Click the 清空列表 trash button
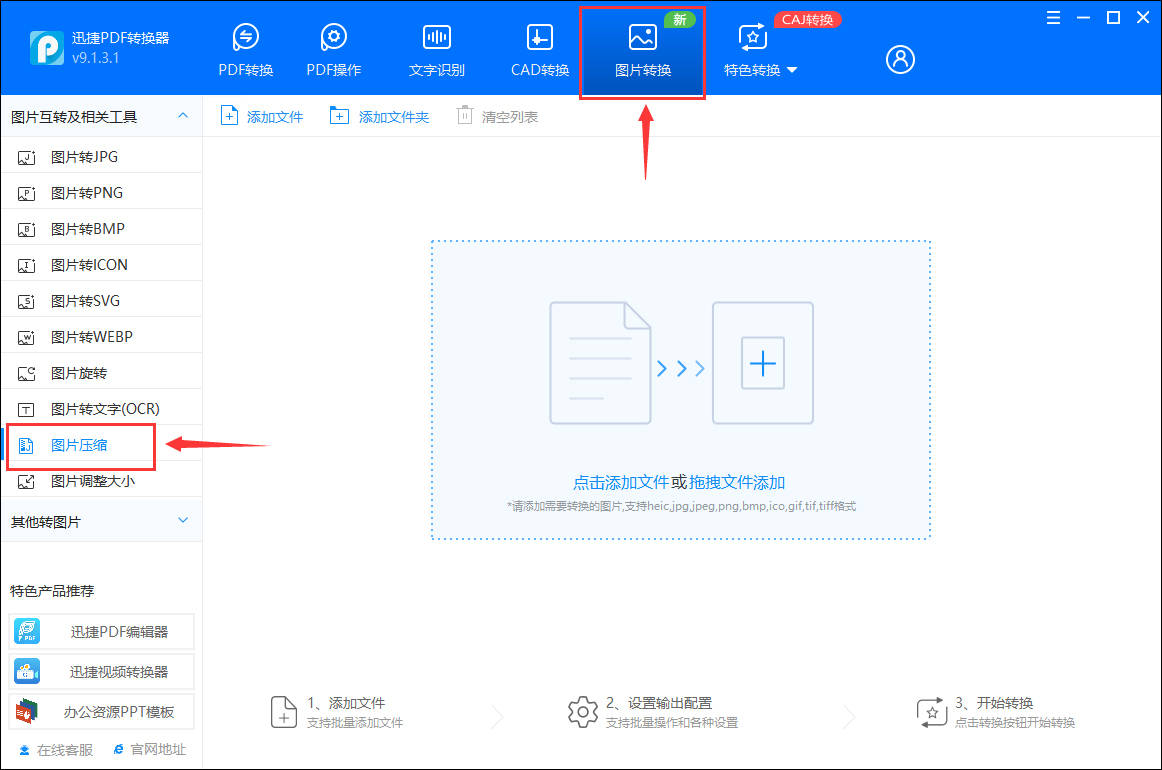This screenshot has width=1162, height=770. [497, 116]
